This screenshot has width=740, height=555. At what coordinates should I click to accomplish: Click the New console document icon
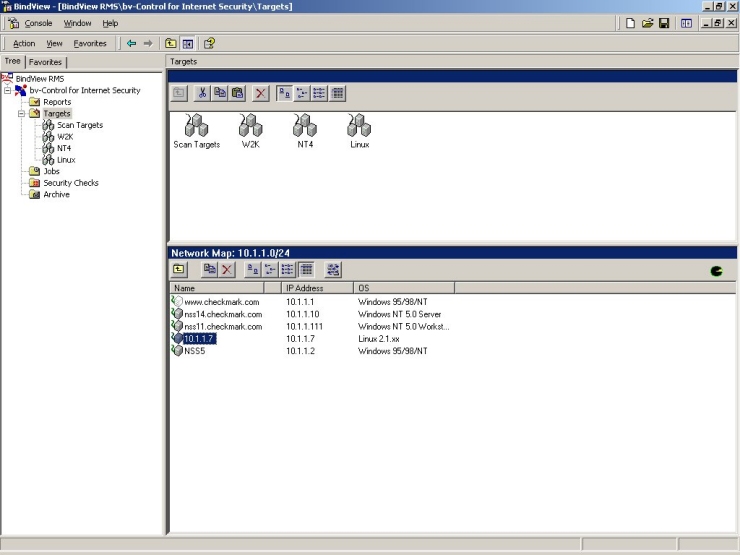point(630,23)
